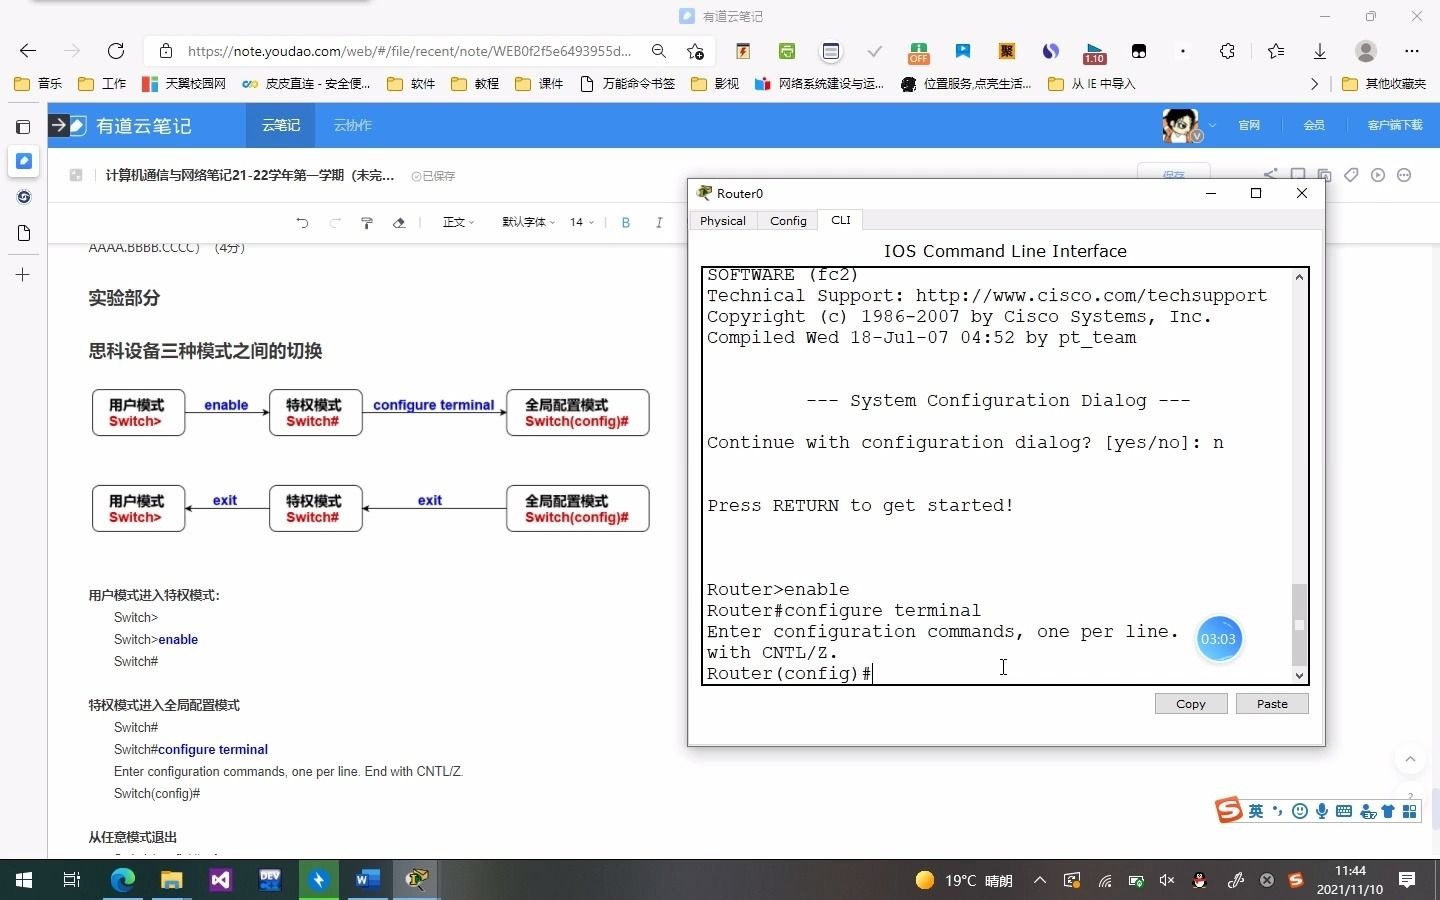This screenshot has height=900, width=1440.
Task: Click CLI scrollbar up arrow
Action: [1299, 277]
